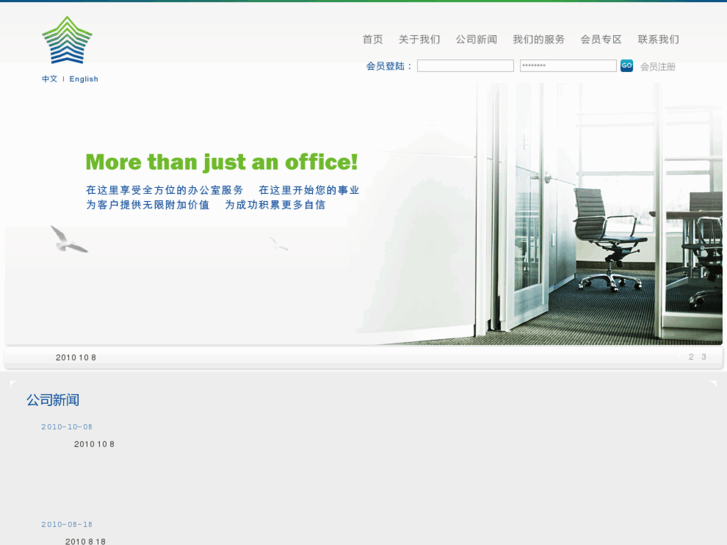Go to banner slide 3
This screenshot has height=545, width=727.
point(704,357)
